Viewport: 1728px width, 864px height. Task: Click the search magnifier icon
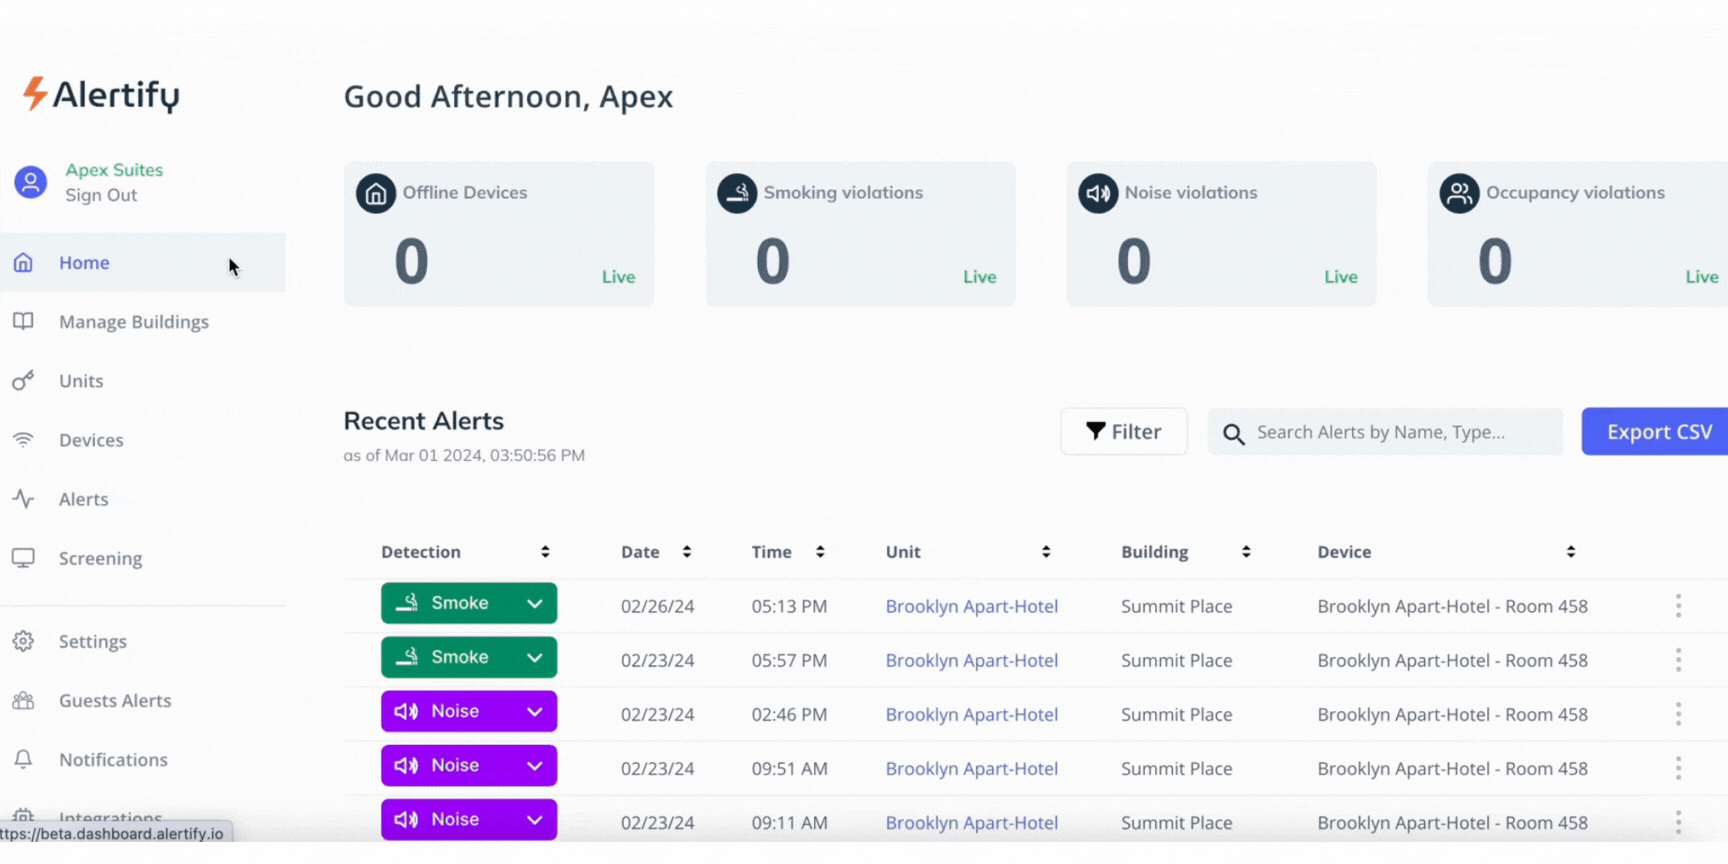click(1234, 434)
